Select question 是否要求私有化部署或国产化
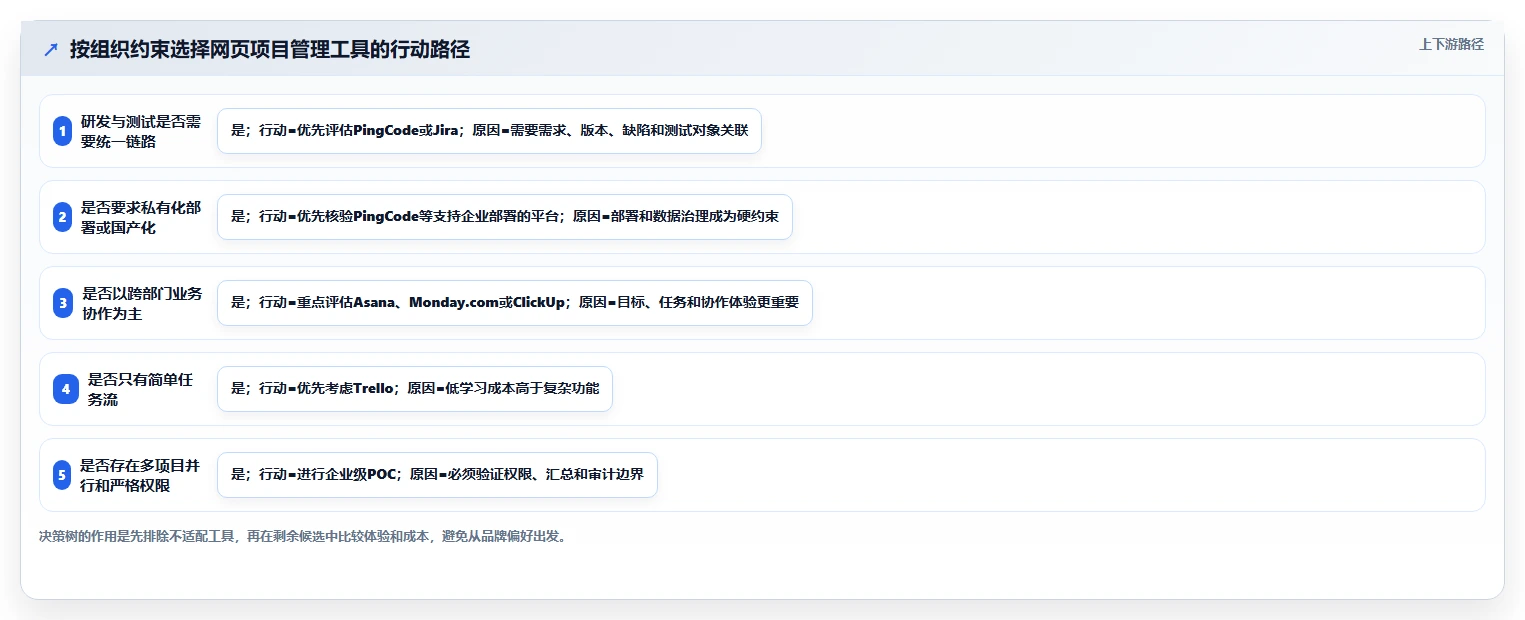1525x620 pixels. point(141,217)
